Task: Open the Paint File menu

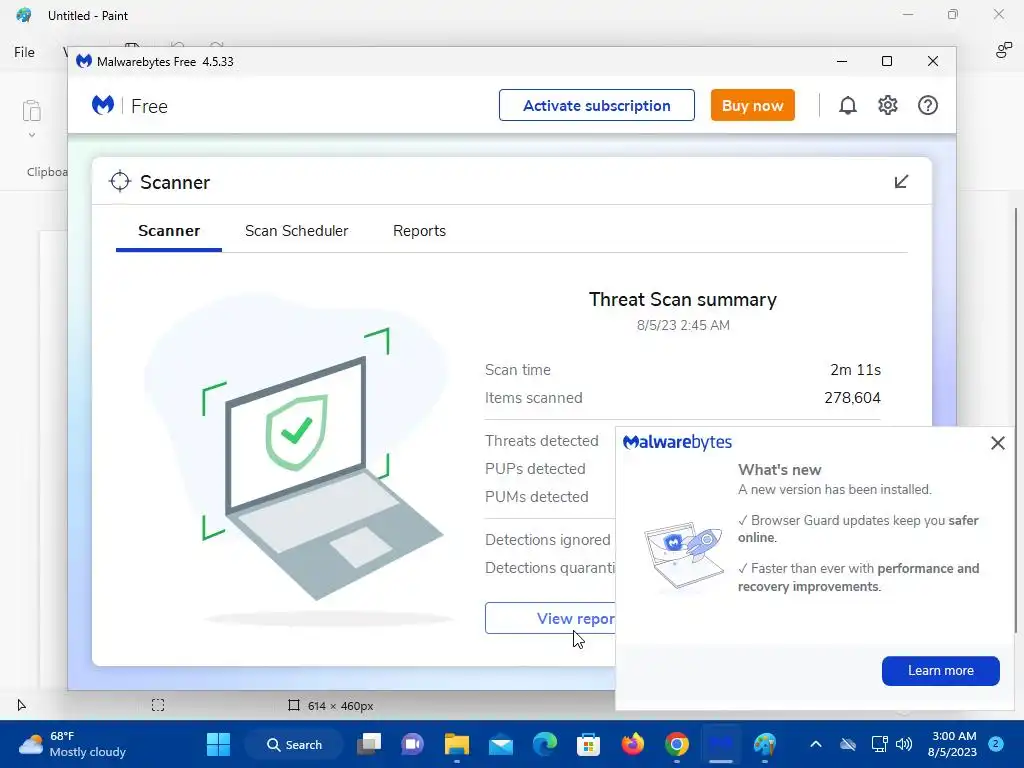Action: pyautogui.click(x=24, y=52)
